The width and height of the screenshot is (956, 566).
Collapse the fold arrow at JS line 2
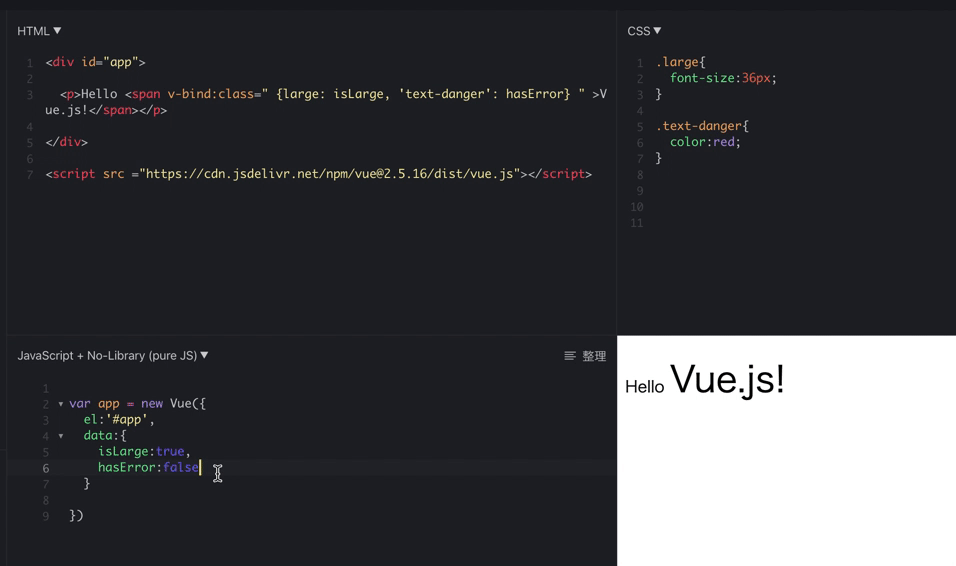(61, 404)
